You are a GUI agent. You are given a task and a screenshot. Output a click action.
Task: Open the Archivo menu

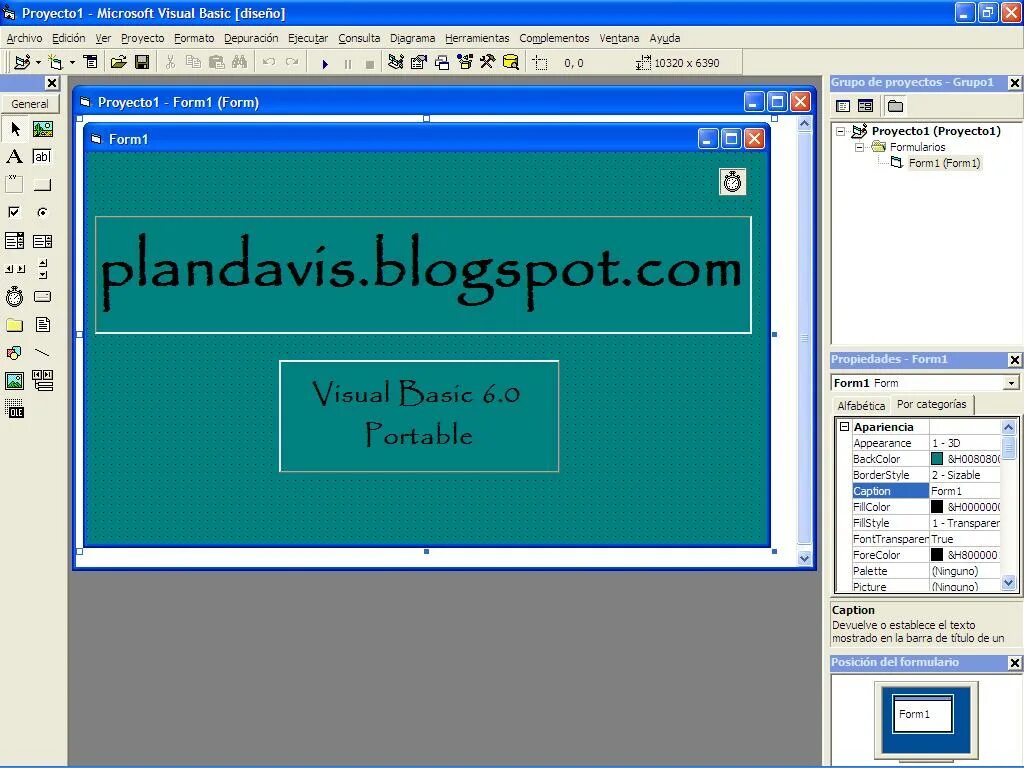(24, 38)
